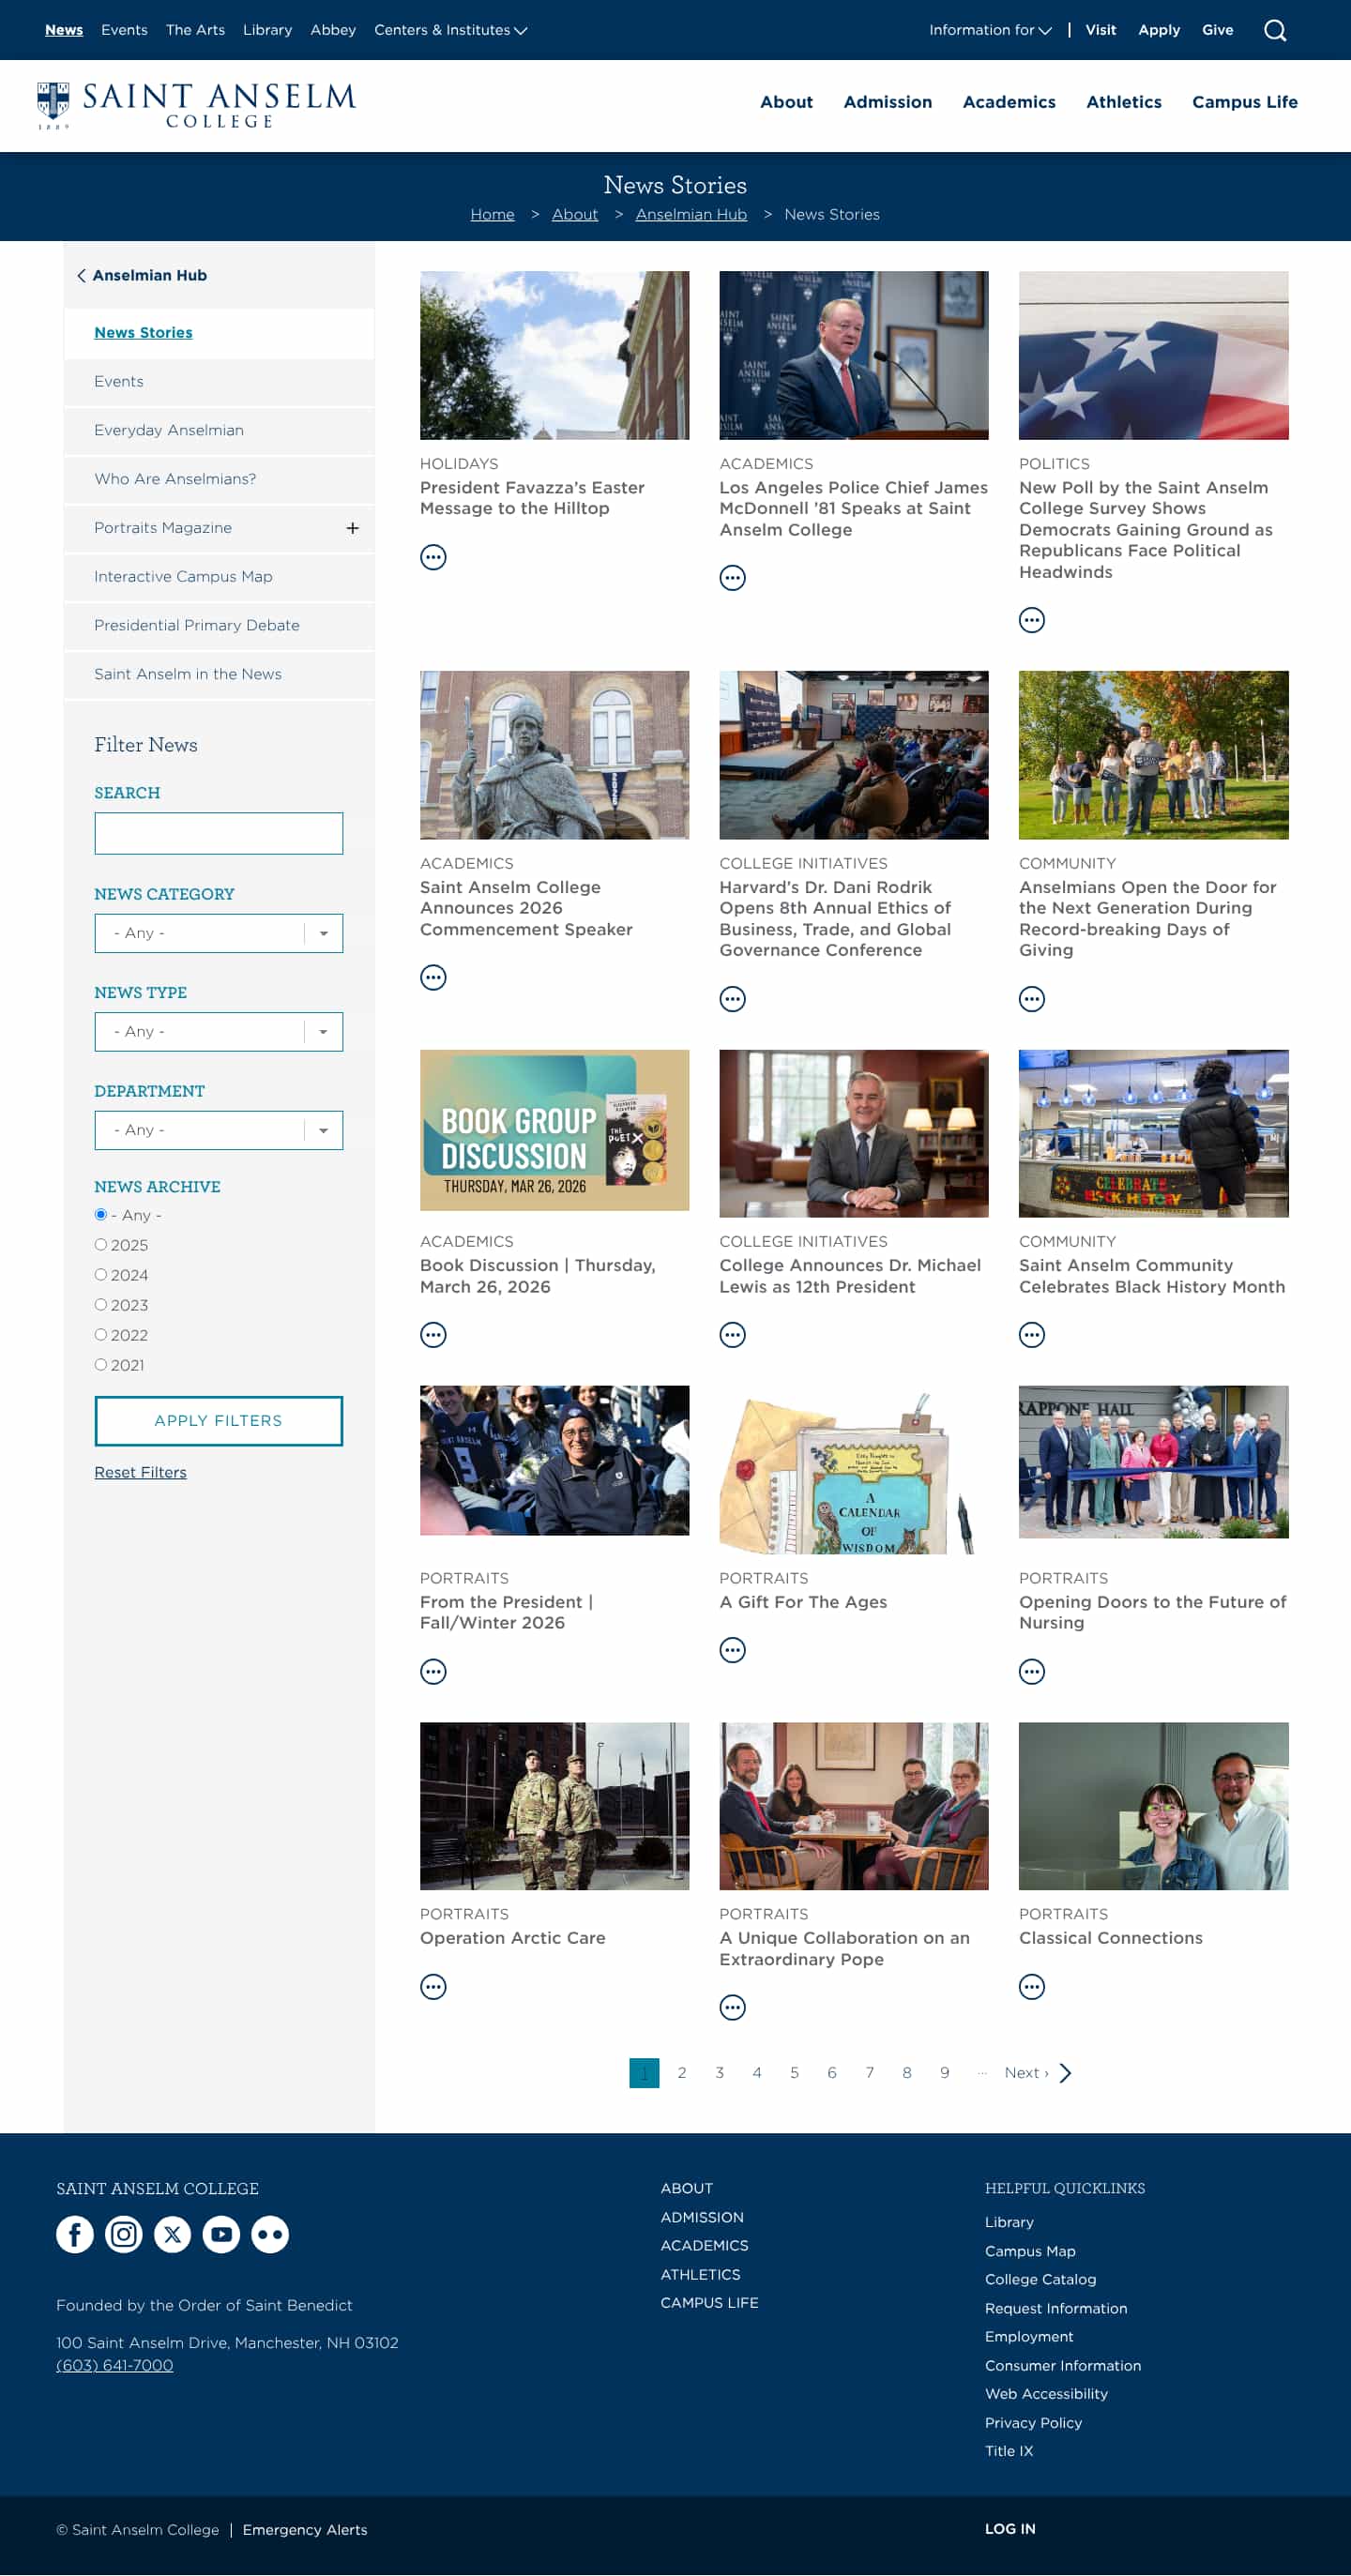This screenshot has width=1351, height=2576.
Task: Click more icon under From the President story
Action: [x=433, y=1671]
